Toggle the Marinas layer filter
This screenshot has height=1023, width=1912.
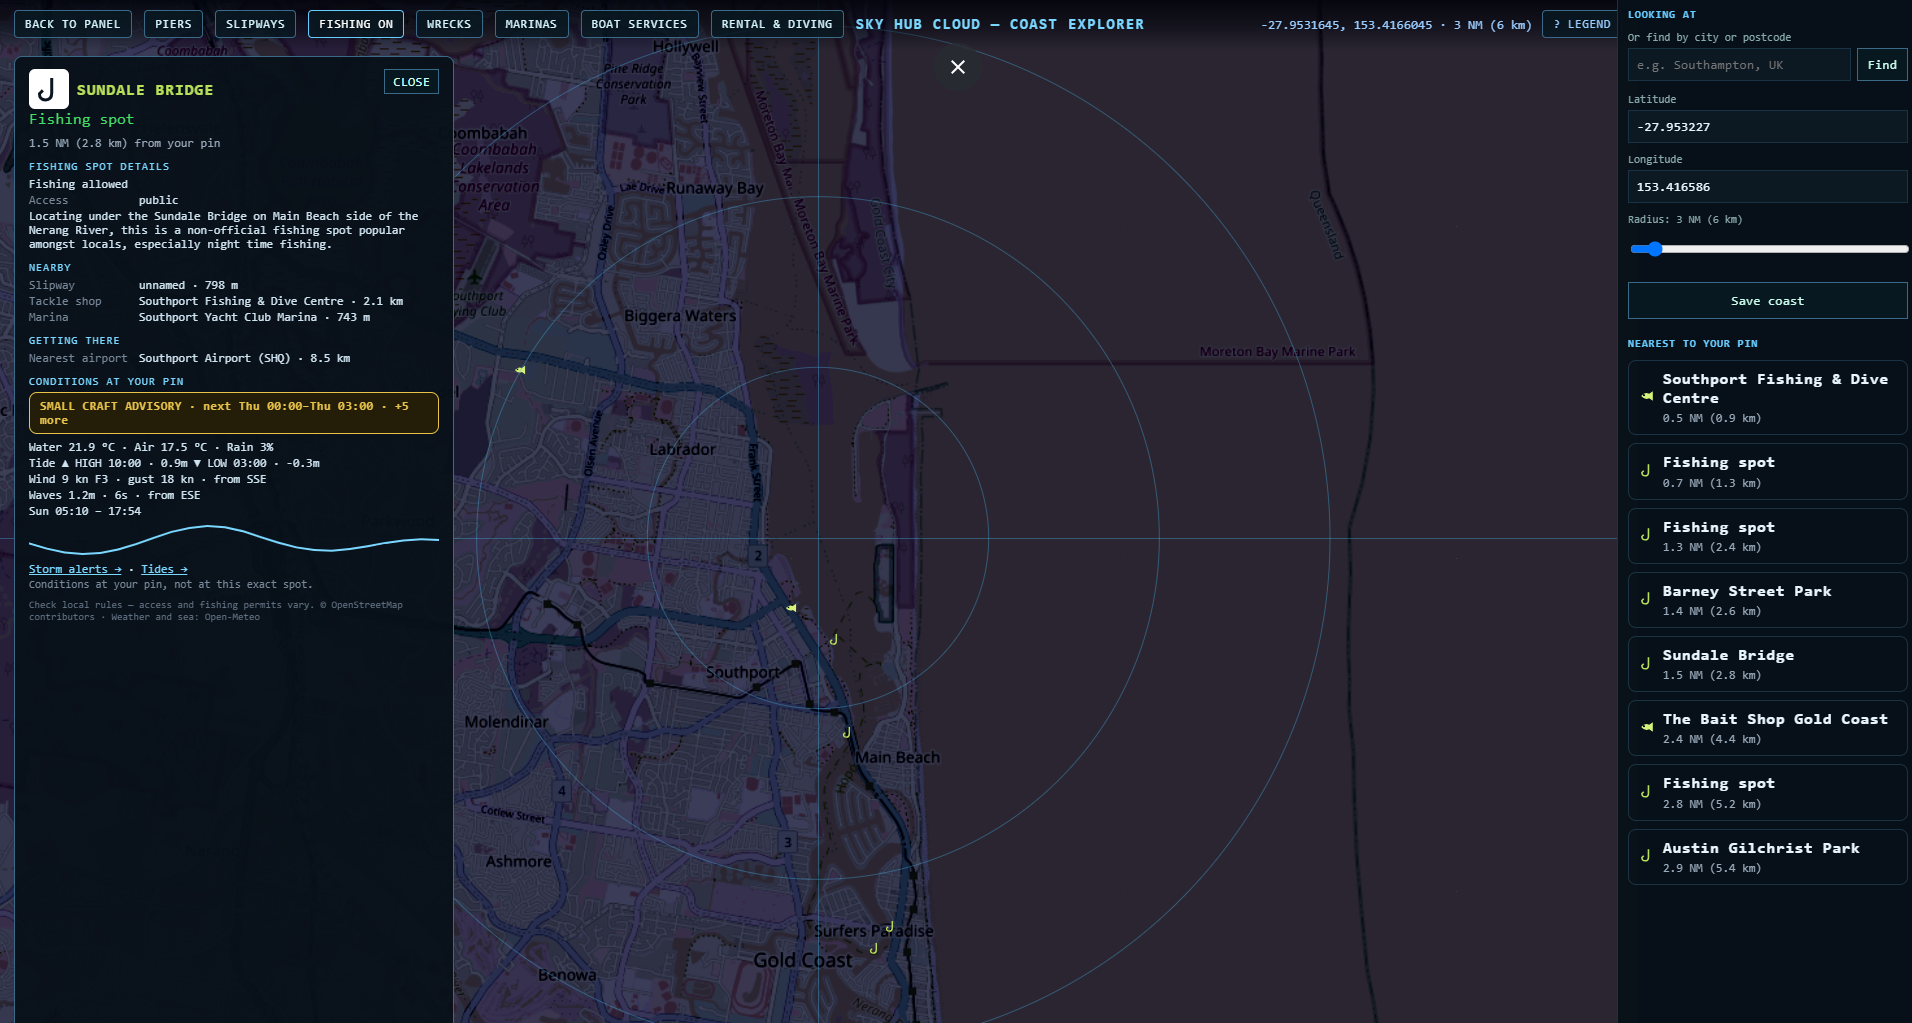tap(531, 24)
